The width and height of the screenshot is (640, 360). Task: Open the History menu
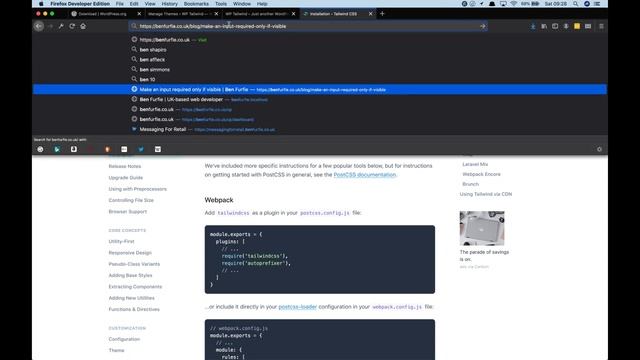(x=169, y=4)
